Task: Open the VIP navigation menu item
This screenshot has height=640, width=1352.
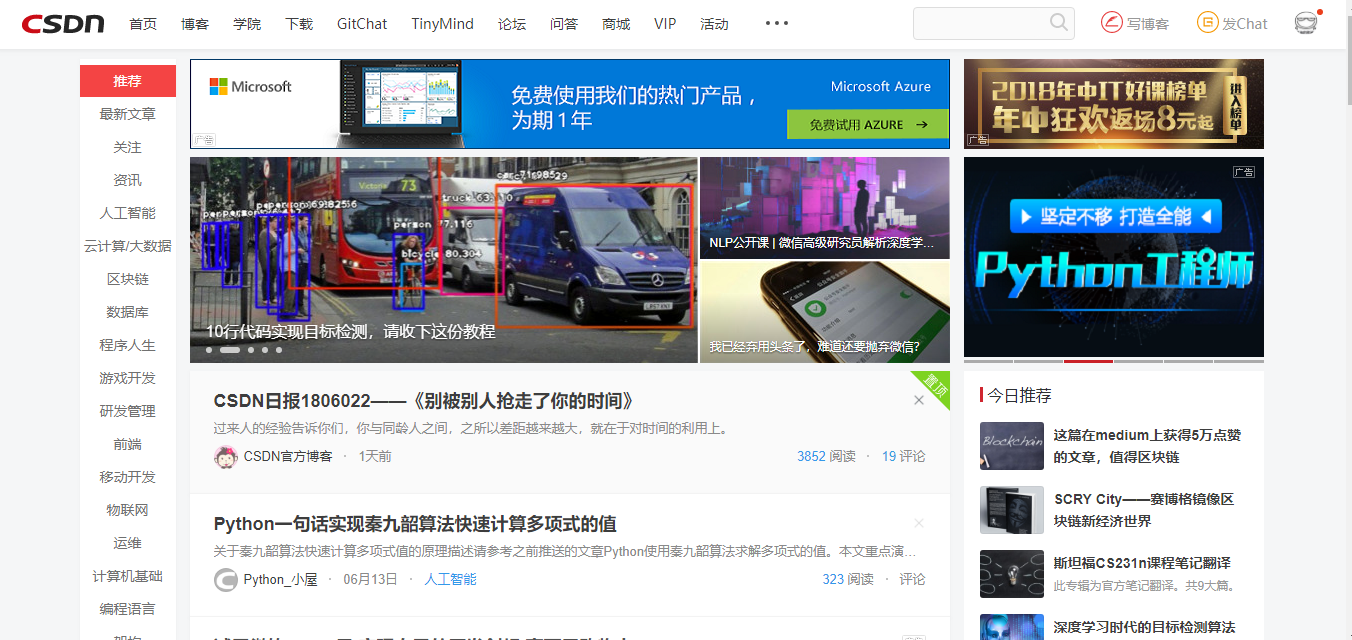Action: (x=665, y=23)
